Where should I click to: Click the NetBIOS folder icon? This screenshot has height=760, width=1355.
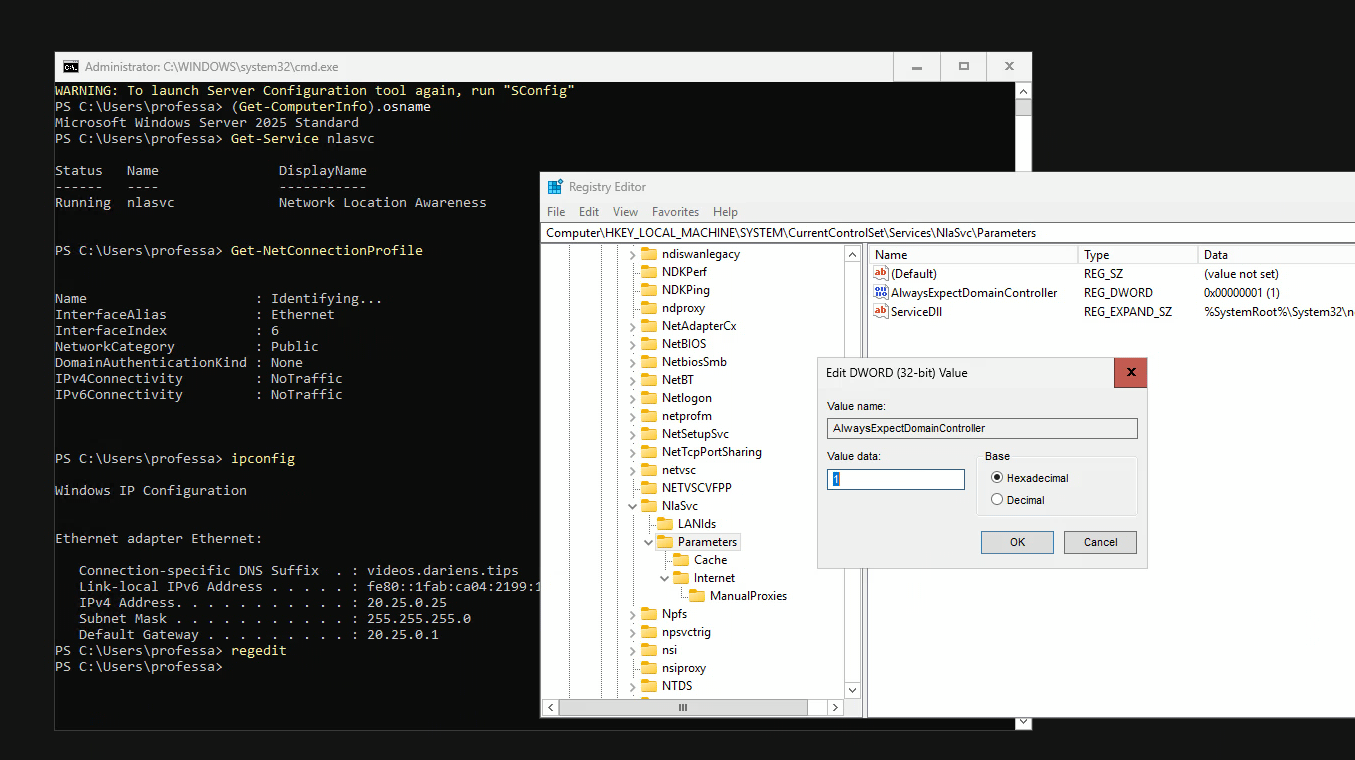coord(649,344)
